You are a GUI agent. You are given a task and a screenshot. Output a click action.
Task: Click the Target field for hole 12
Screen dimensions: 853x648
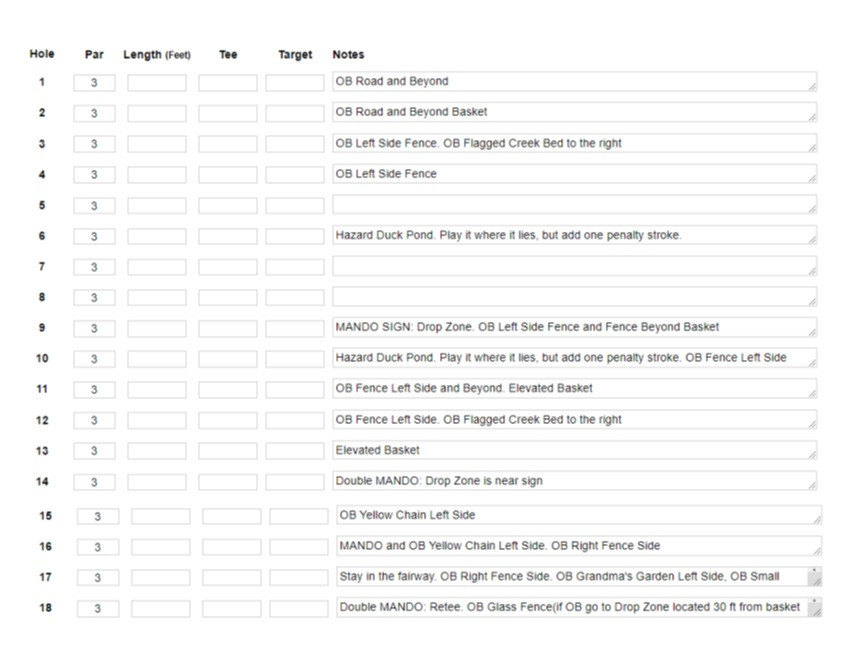tap(294, 420)
